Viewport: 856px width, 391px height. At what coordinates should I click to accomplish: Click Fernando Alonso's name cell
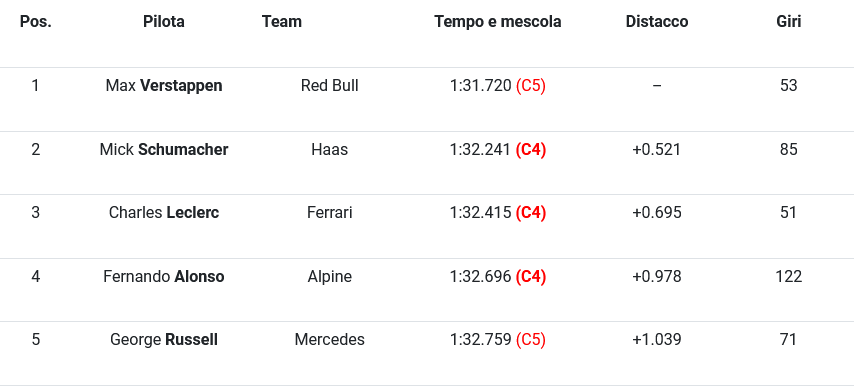pos(164,277)
